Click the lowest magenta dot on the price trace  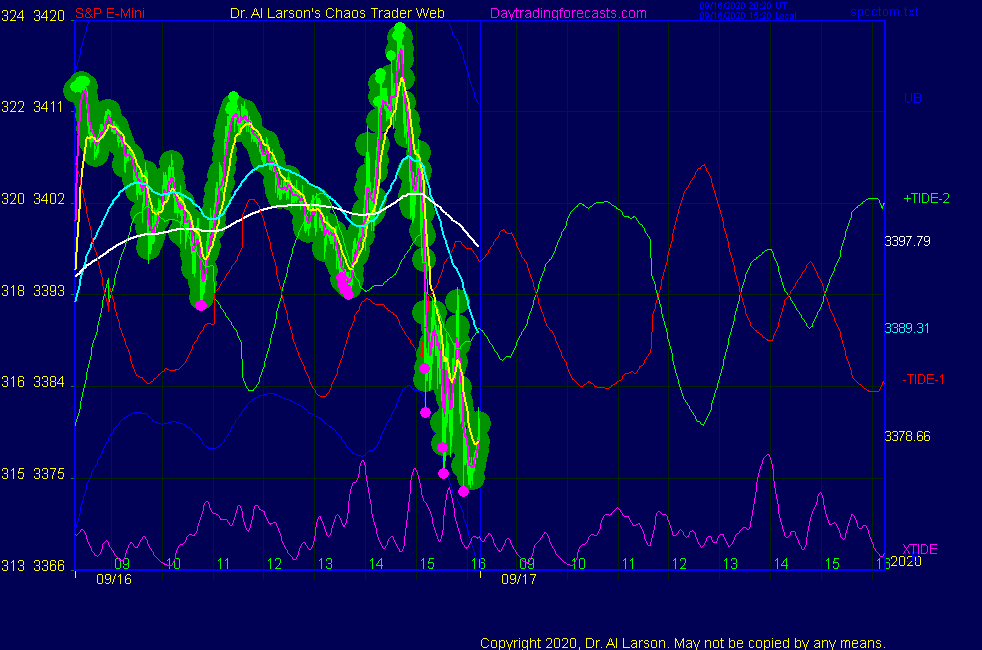pos(463,492)
